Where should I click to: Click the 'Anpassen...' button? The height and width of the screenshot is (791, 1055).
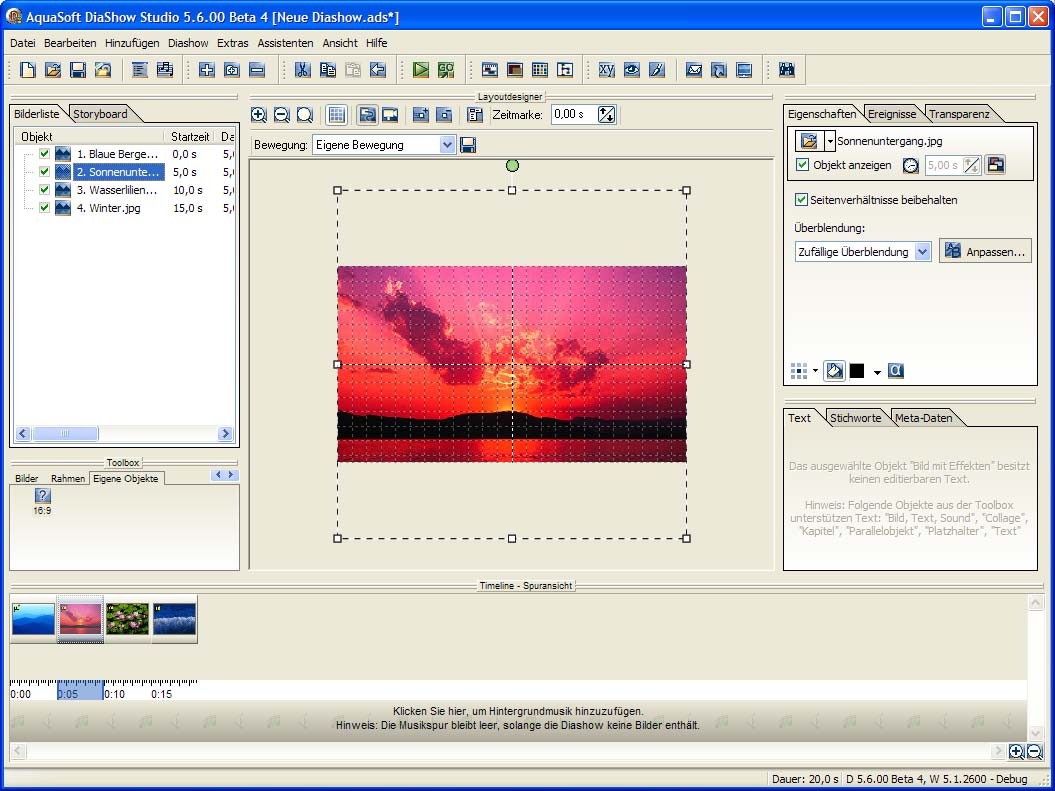click(985, 252)
